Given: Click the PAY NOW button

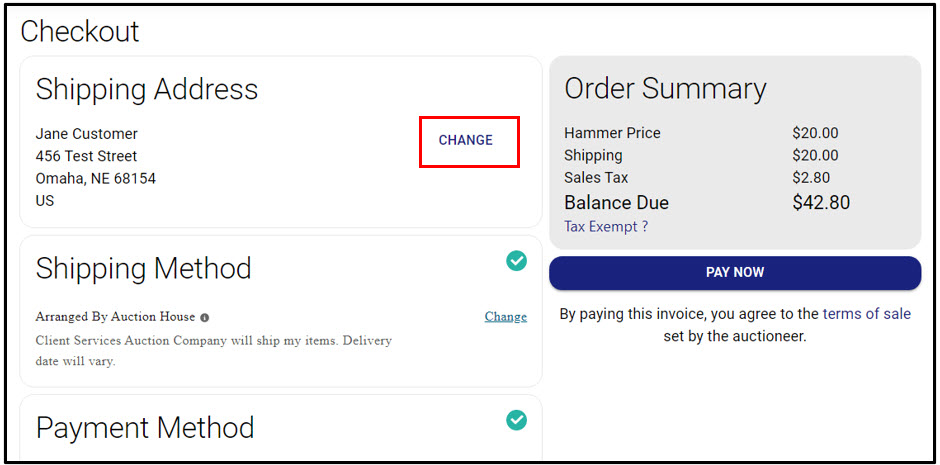Looking at the screenshot, I should (735, 273).
